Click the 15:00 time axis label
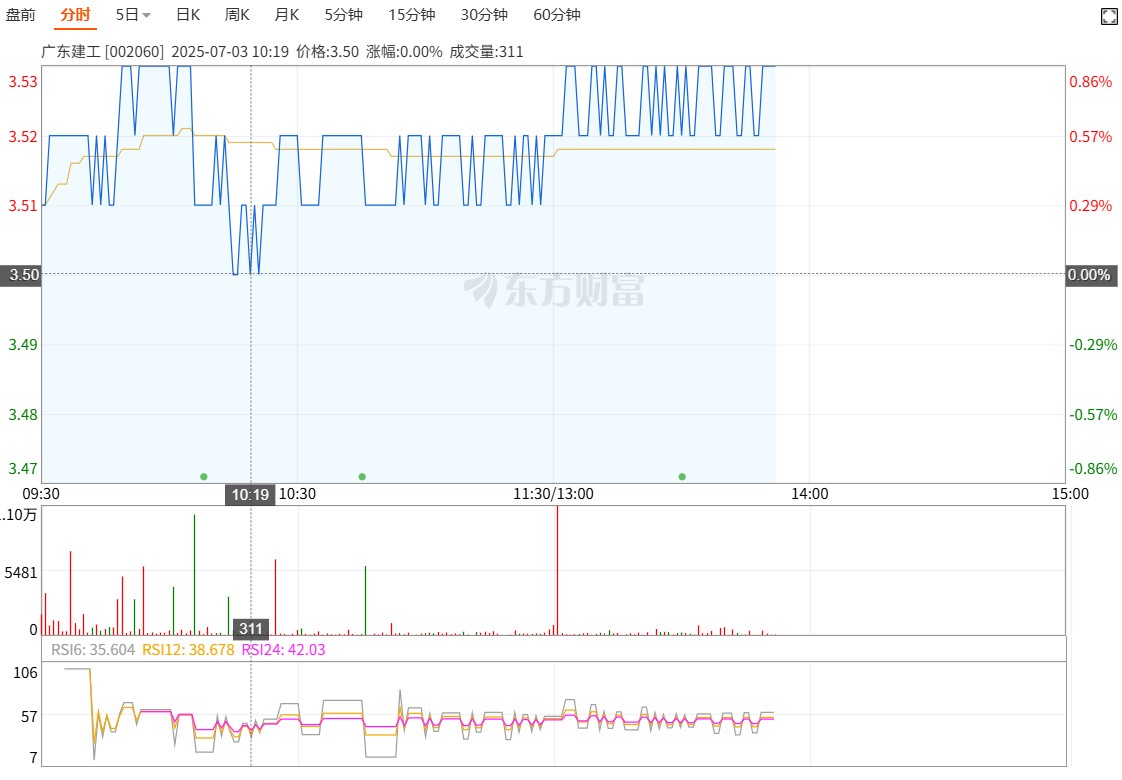Image resolution: width=1122 pixels, height=780 pixels. click(x=1070, y=494)
